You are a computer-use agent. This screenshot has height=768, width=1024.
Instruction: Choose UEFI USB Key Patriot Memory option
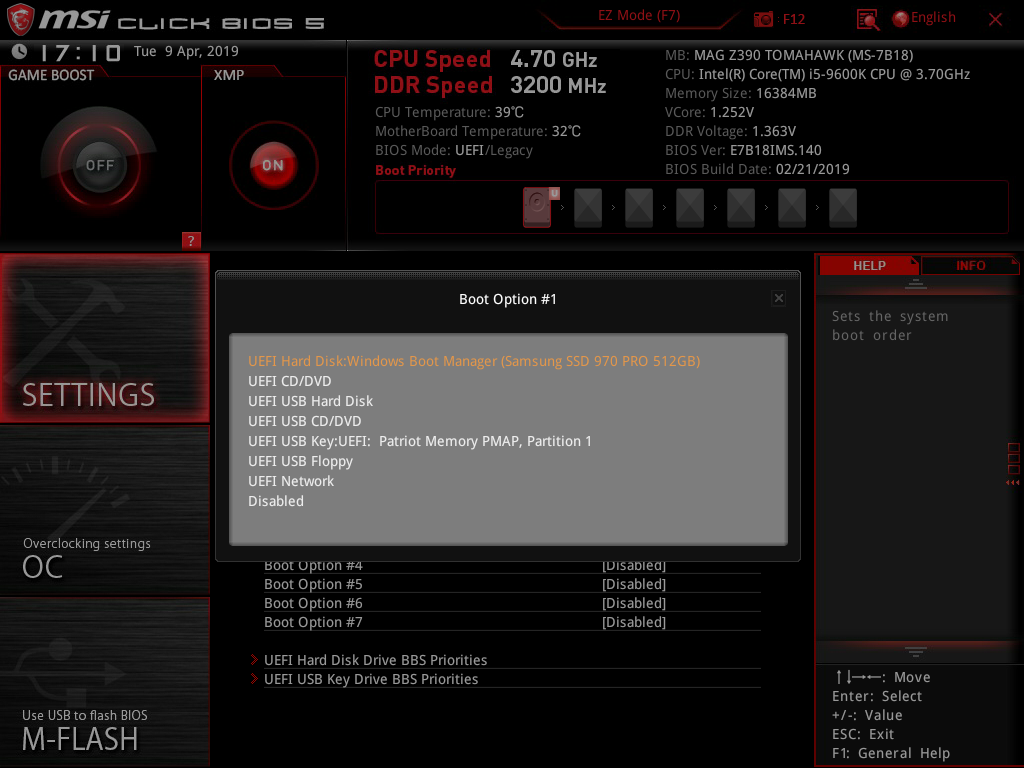tap(419, 441)
